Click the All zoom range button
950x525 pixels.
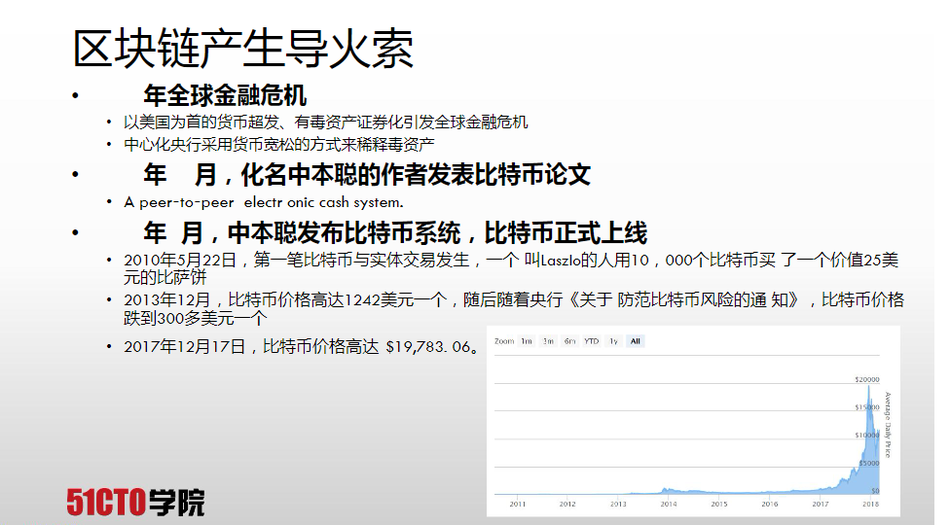point(634,341)
